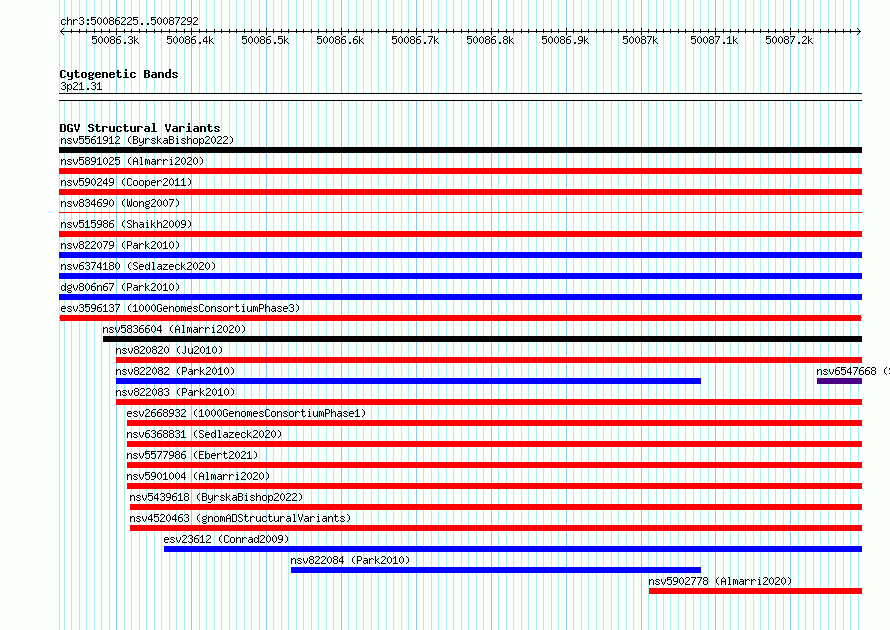
Task: Select the black nsv5836604 variant bar
Action: tap(482, 339)
